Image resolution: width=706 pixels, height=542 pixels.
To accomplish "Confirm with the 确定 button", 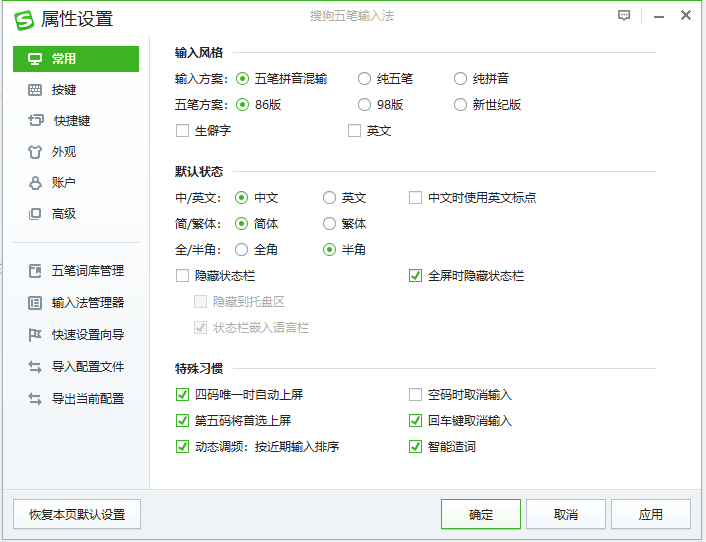I will pyautogui.click(x=481, y=514).
